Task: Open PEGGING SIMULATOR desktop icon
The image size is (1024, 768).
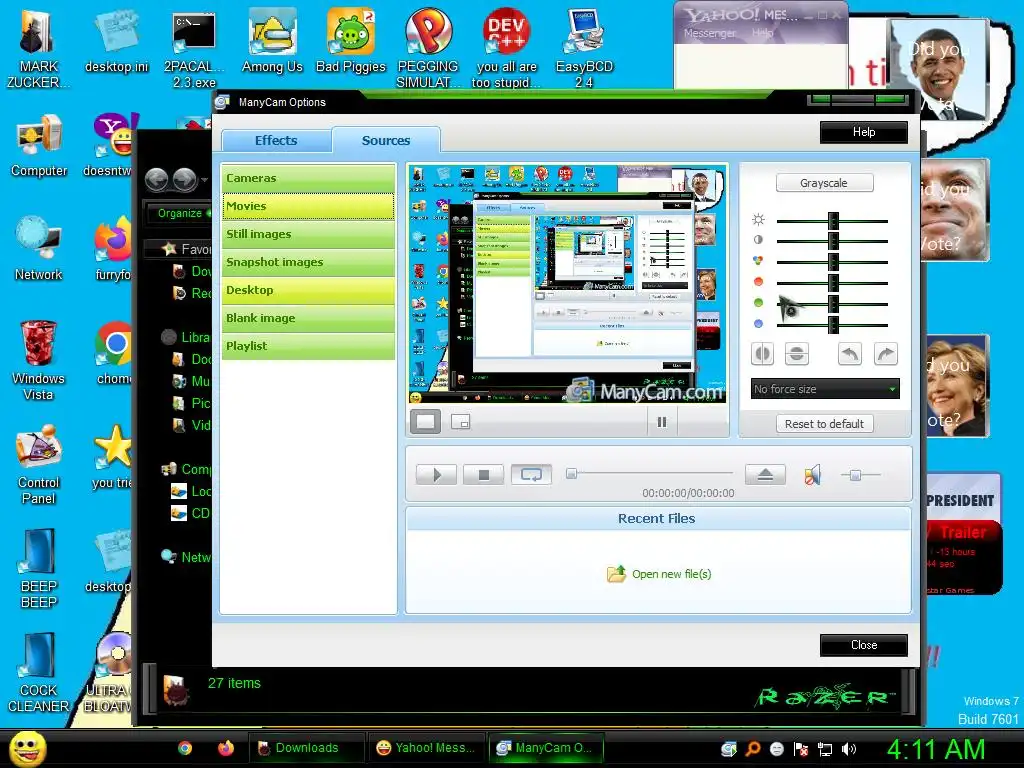Action: (428, 48)
